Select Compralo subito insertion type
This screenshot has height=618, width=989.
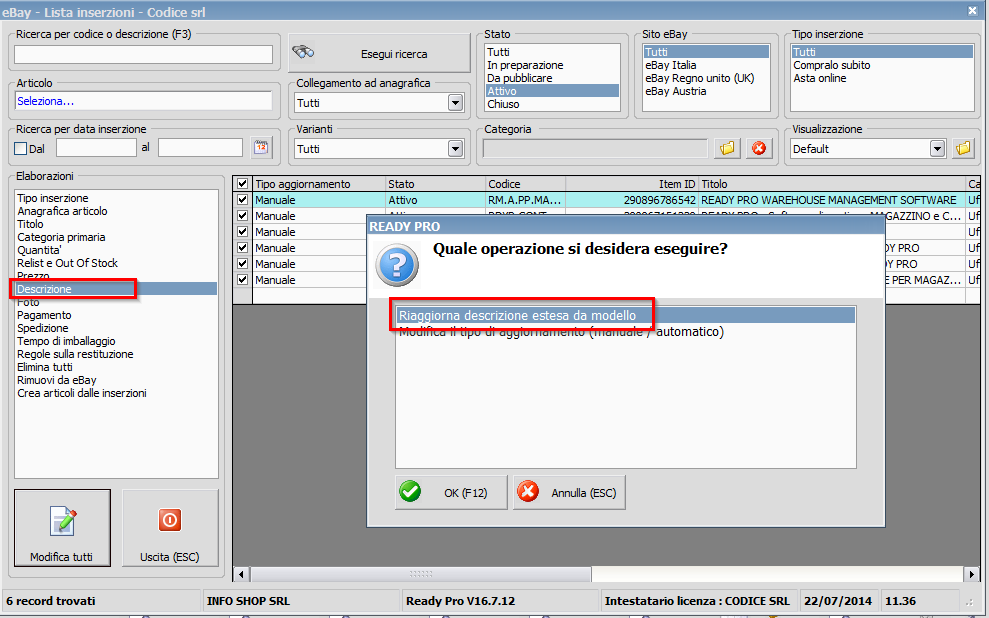click(x=882, y=65)
